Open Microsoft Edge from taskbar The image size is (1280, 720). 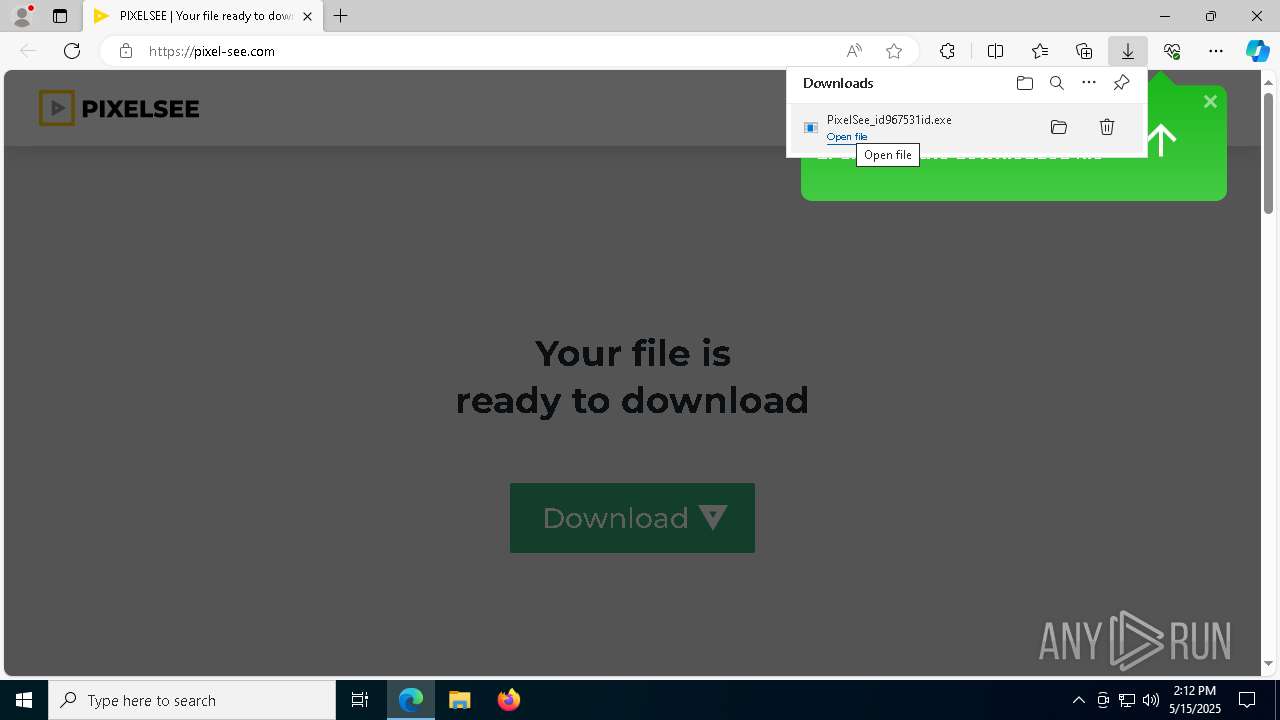[x=411, y=700]
